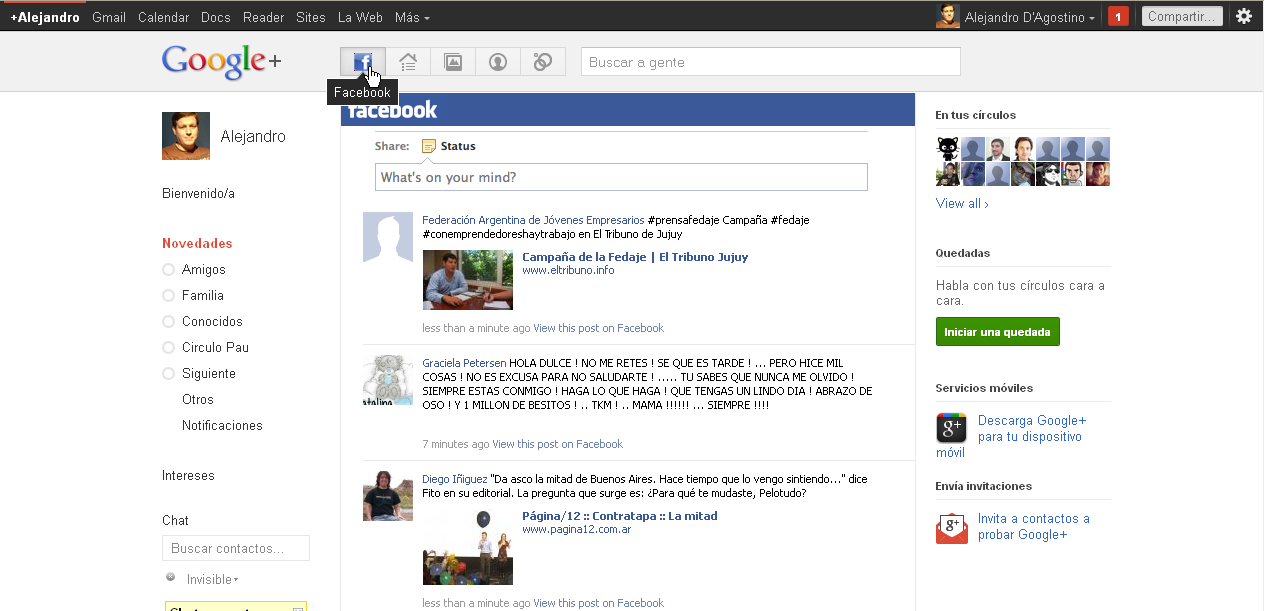Image resolution: width=1264 pixels, height=611 pixels.
Task: Open Campaña de la Fedaje article link
Action: pyautogui.click(x=635, y=257)
